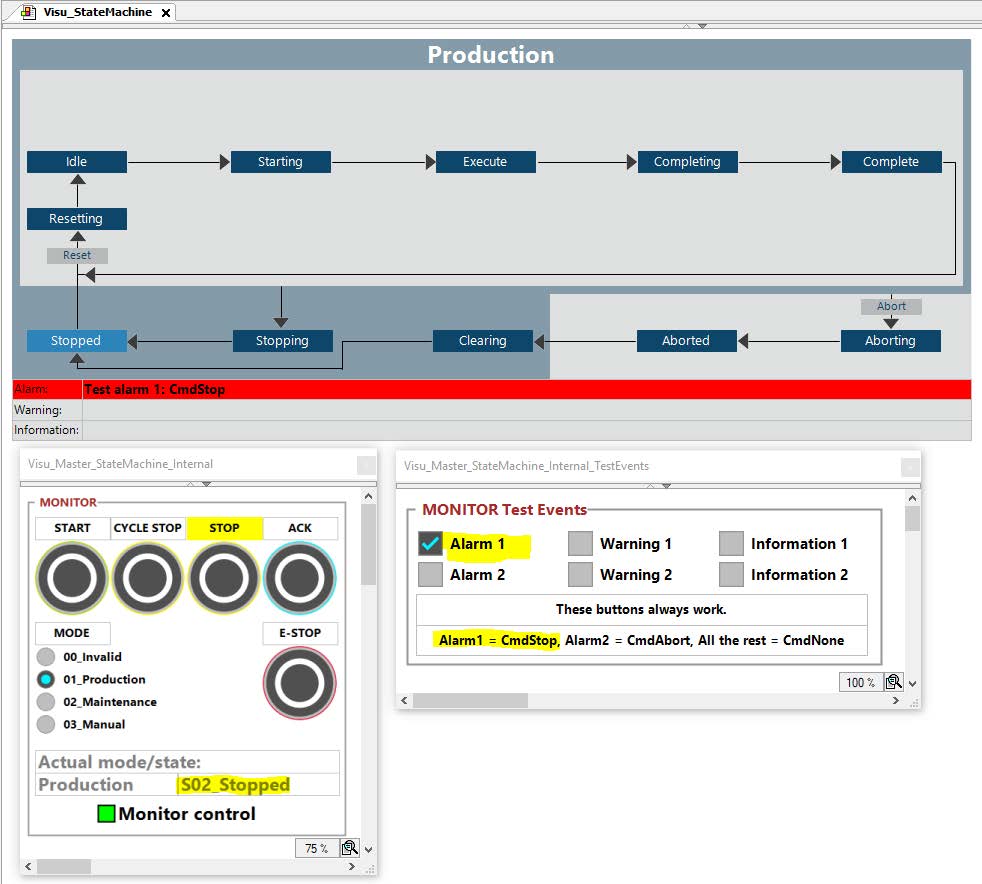The height and width of the screenshot is (884, 982).
Task: Click the gray Reset button
Action: [77, 255]
